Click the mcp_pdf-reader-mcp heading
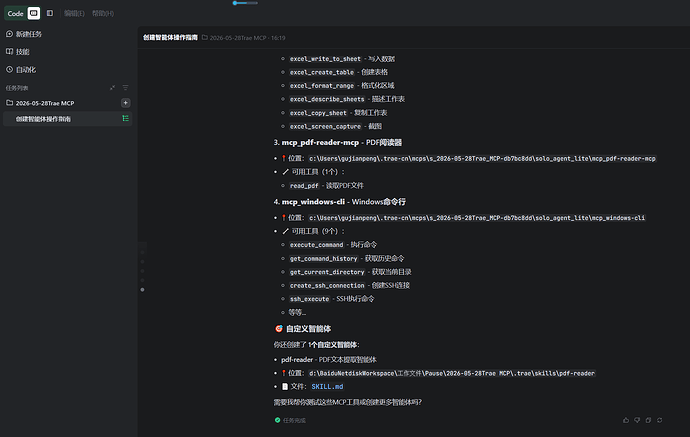Viewport: 690px width, 437px height. click(x=320, y=143)
